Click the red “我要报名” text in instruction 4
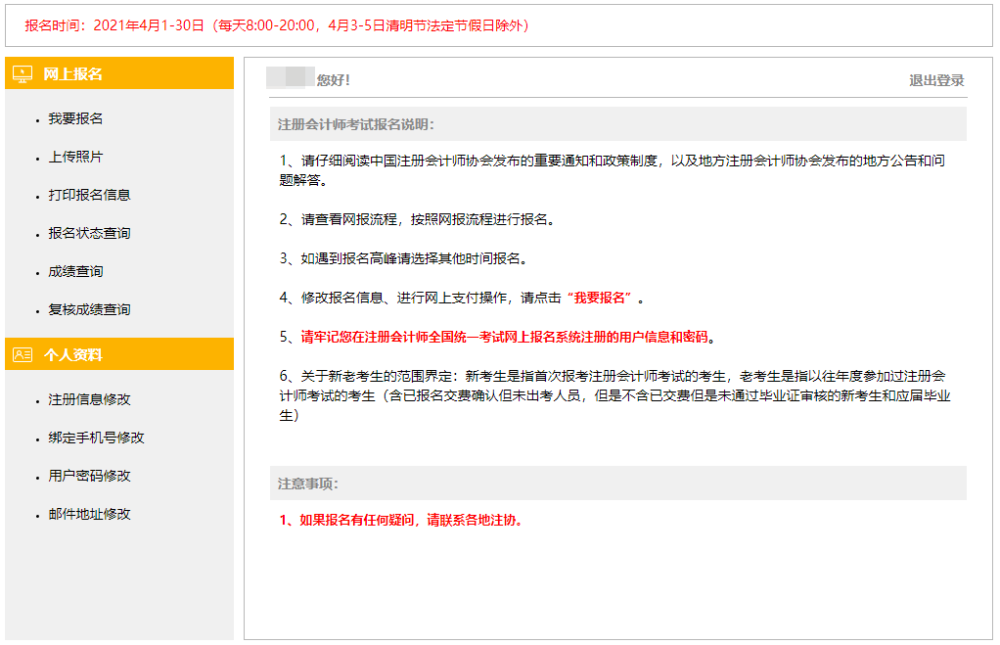Viewport: 1000px width, 645px height. click(x=602, y=298)
